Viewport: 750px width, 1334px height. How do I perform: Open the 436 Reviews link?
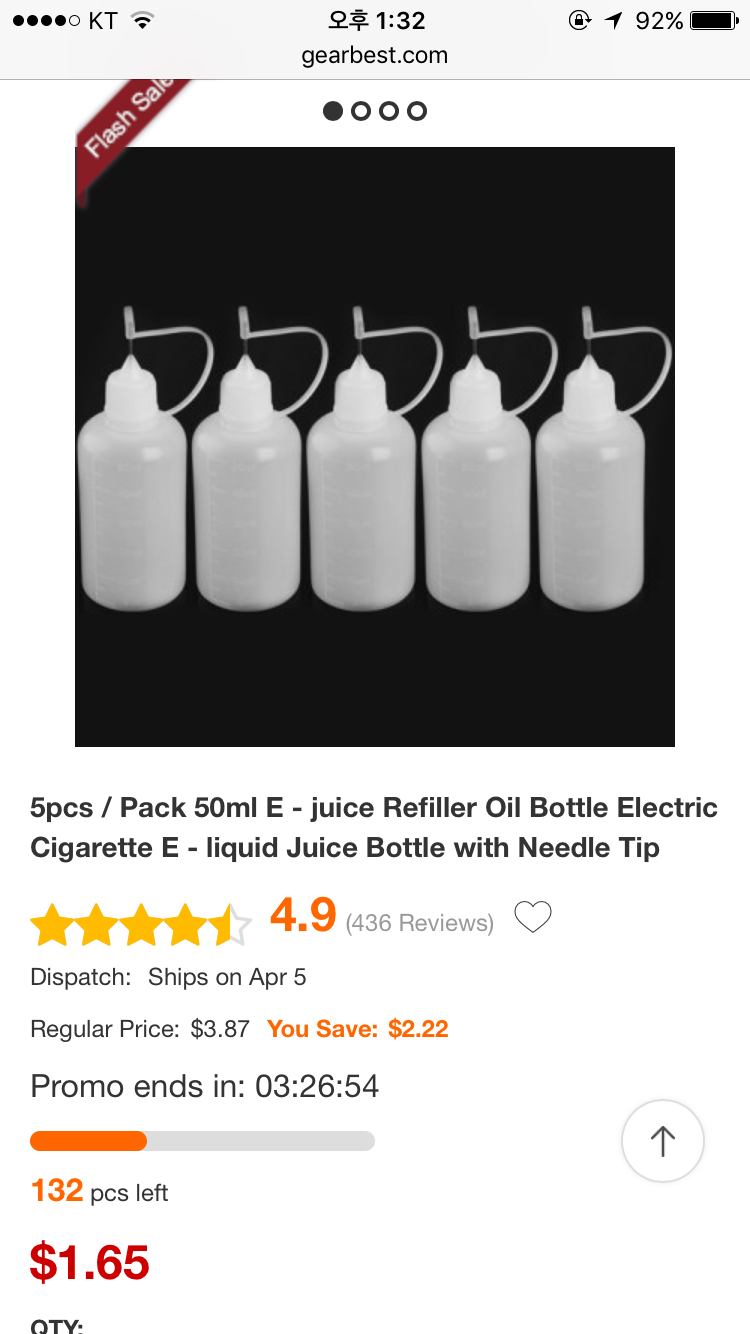pyautogui.click(x=420, y=923)
